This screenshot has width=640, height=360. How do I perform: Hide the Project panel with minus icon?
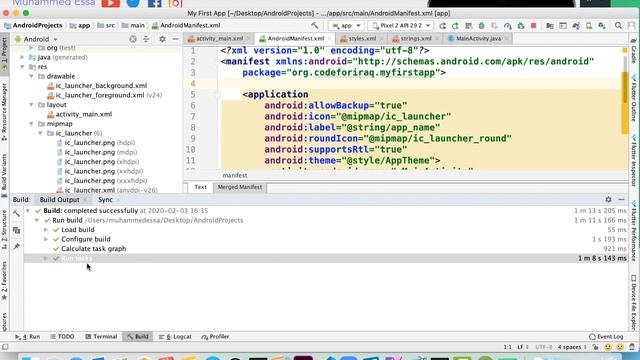coord(176,39)
